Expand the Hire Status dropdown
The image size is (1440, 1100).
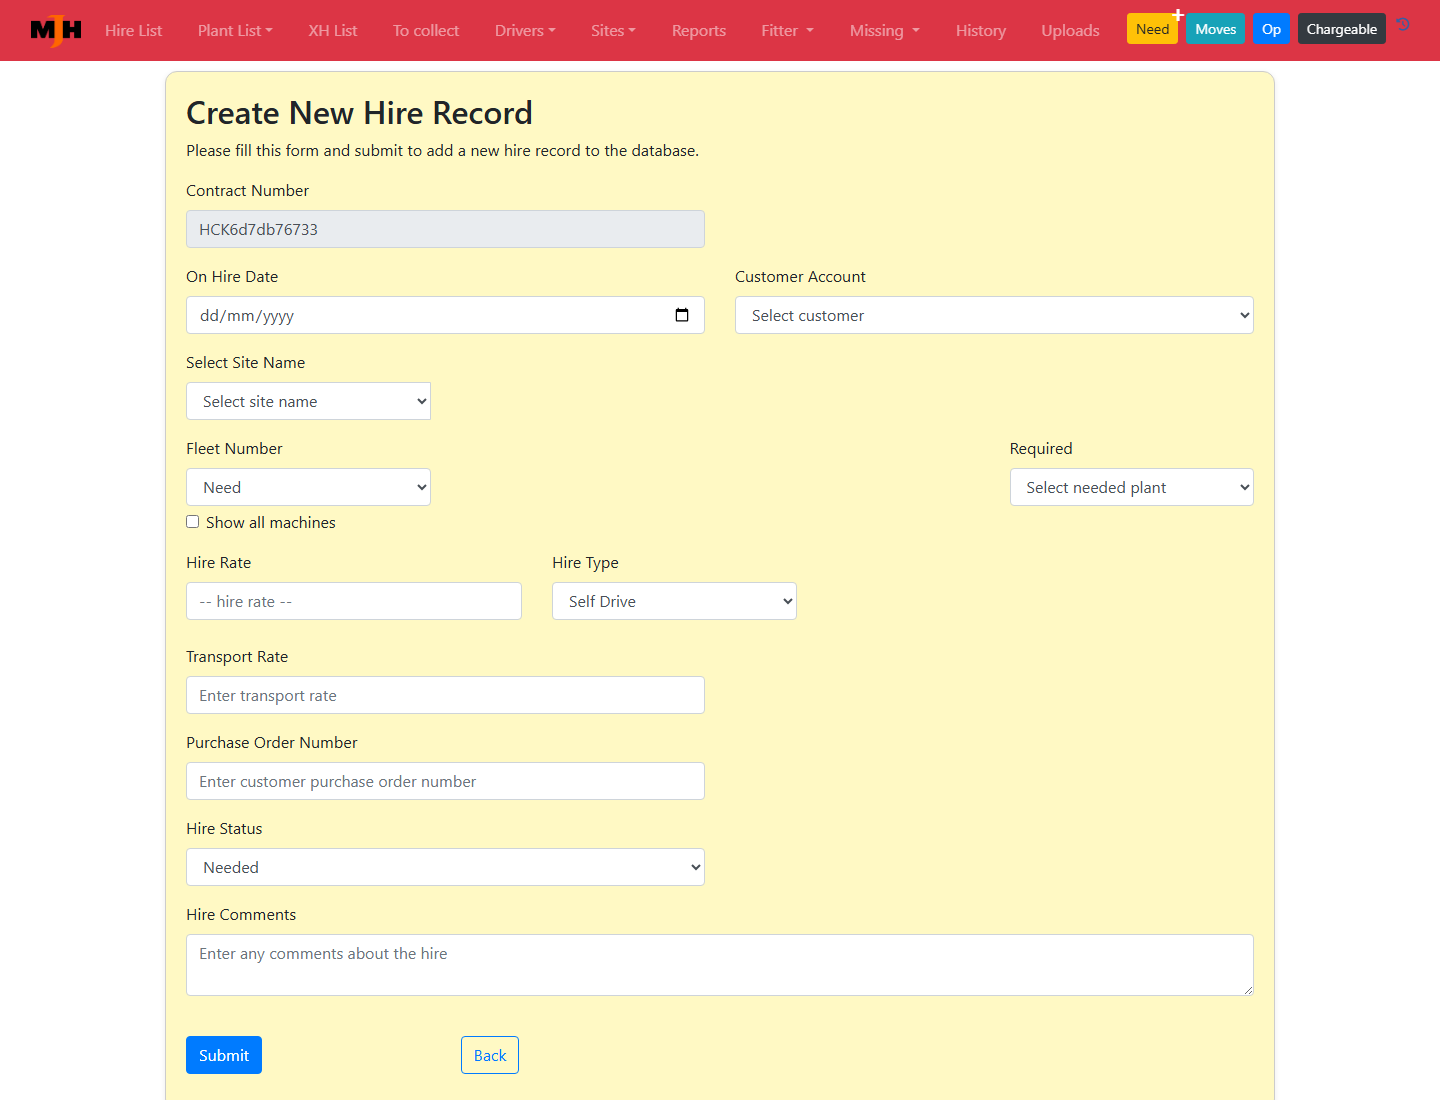tap(445, 867)
